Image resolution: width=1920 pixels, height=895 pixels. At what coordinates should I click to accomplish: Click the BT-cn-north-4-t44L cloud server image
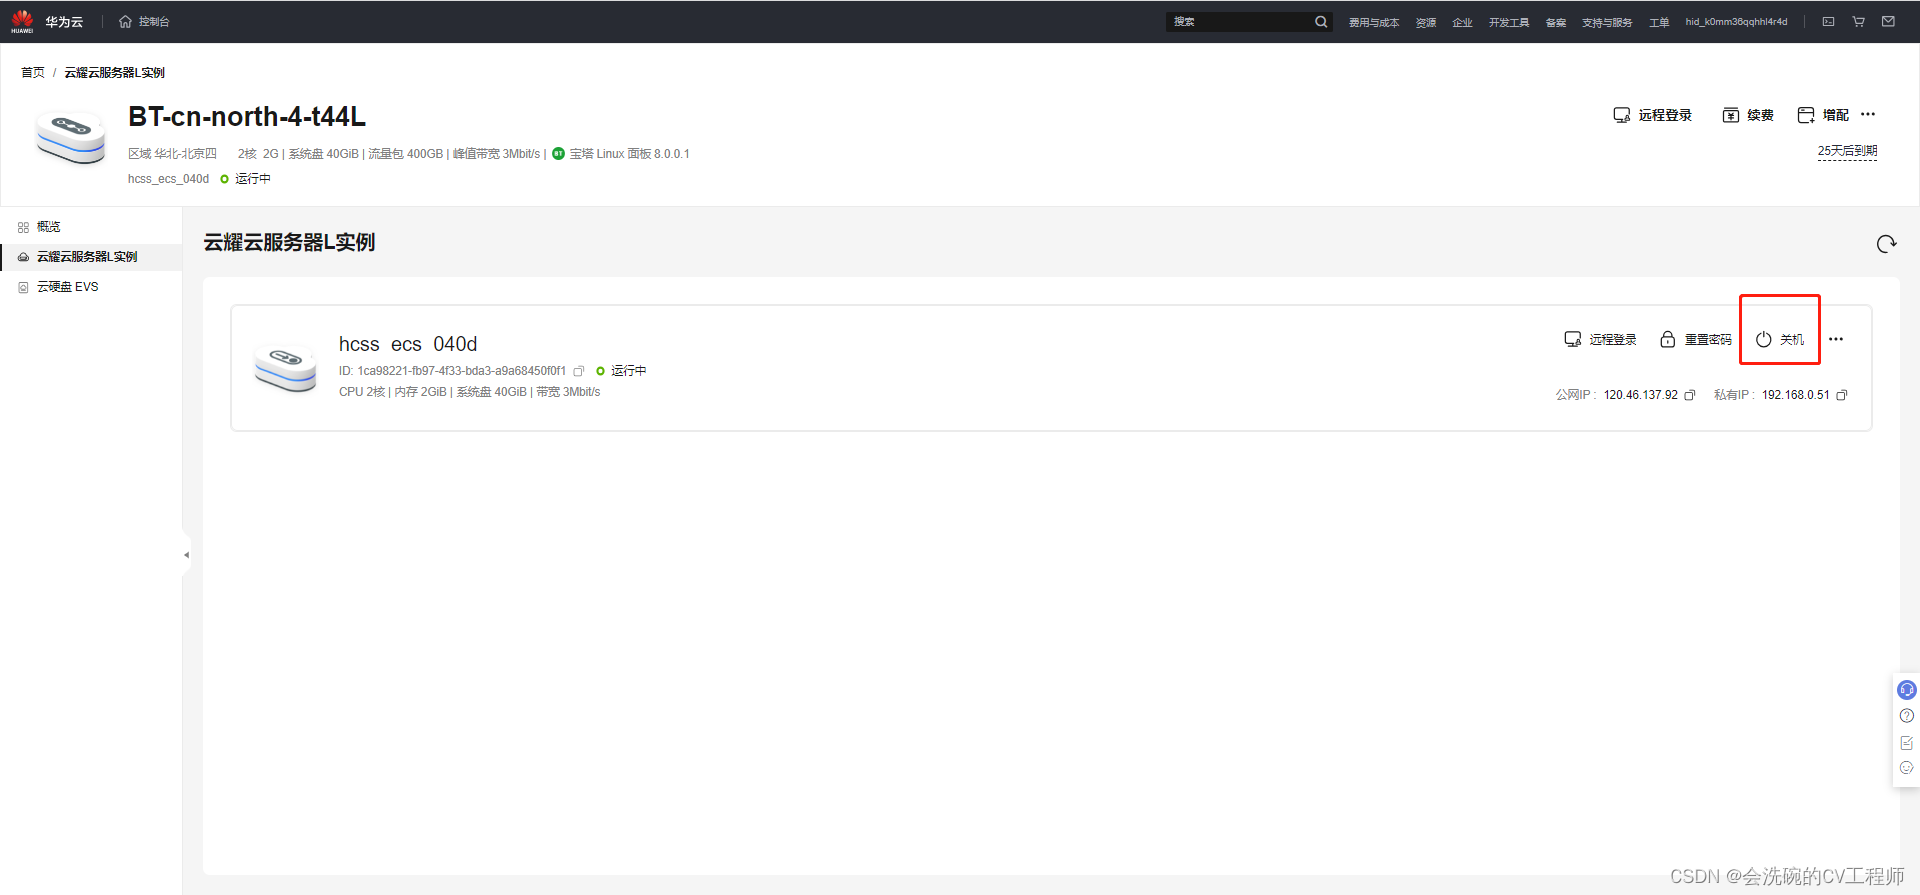pos(70,137)
